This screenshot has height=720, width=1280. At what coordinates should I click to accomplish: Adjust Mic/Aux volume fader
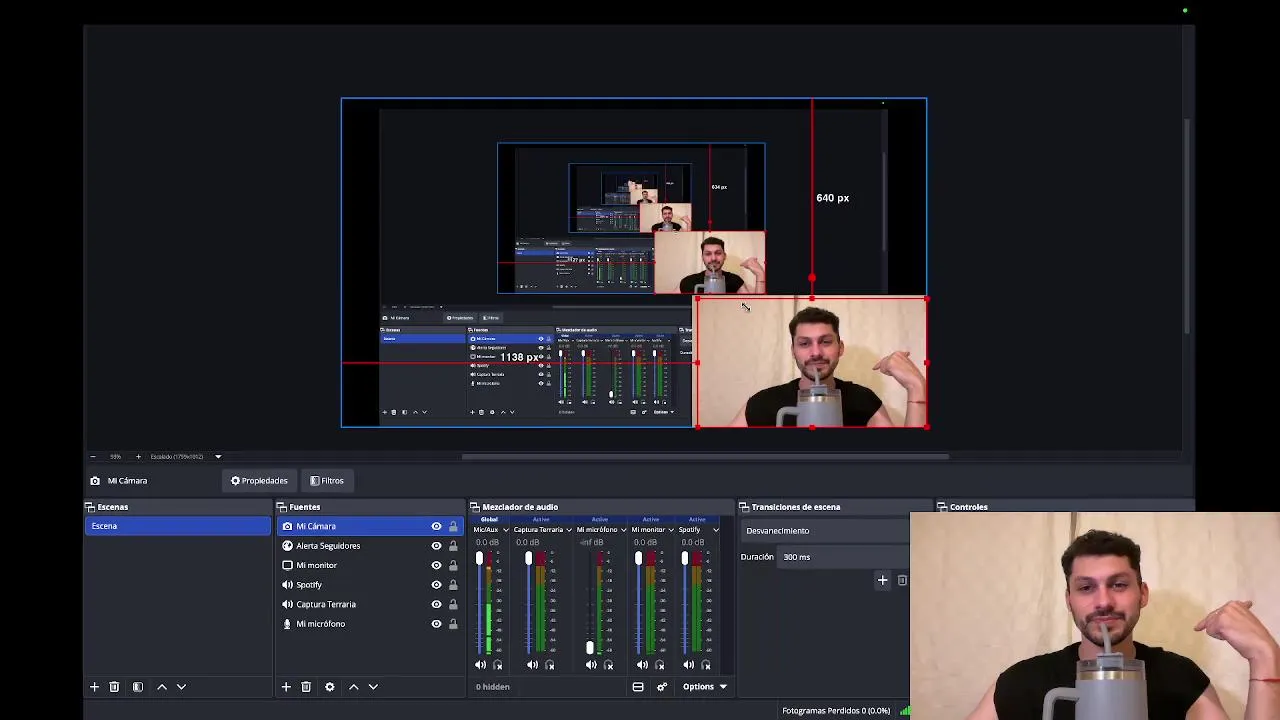click(479, 559)
